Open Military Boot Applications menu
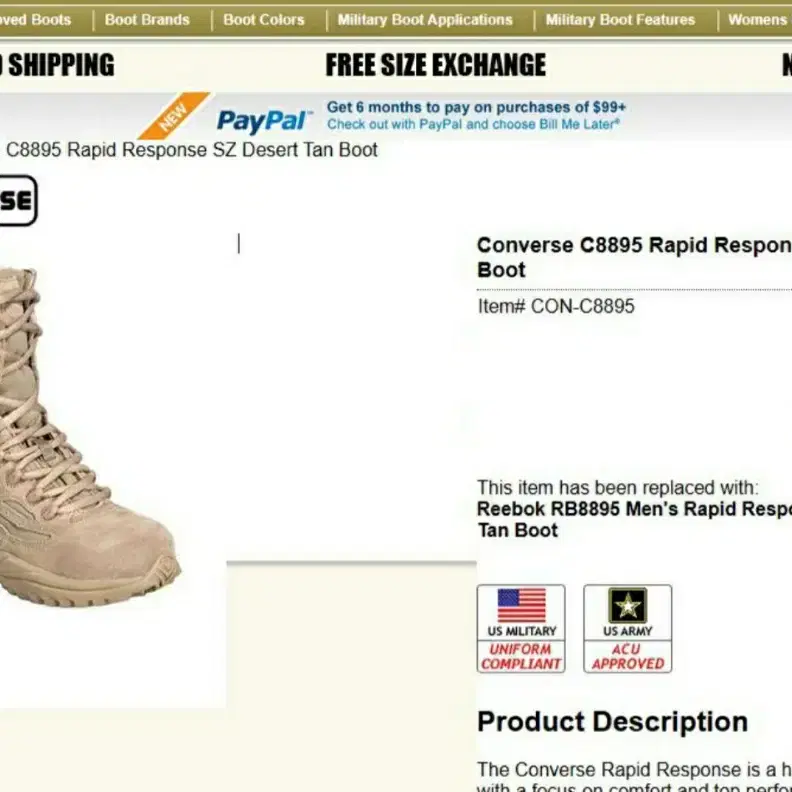The image size is (792, 792). [425, 20]
